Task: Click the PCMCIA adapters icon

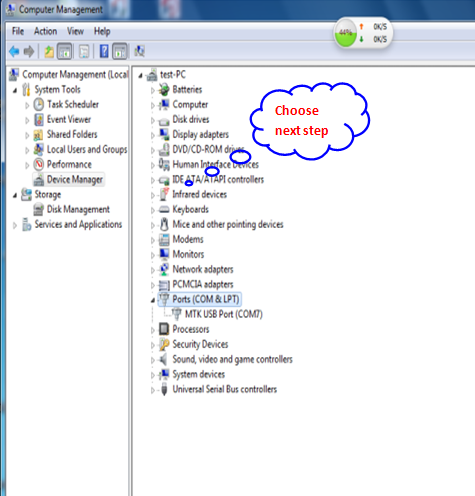Action: click(x=164, y=284)
